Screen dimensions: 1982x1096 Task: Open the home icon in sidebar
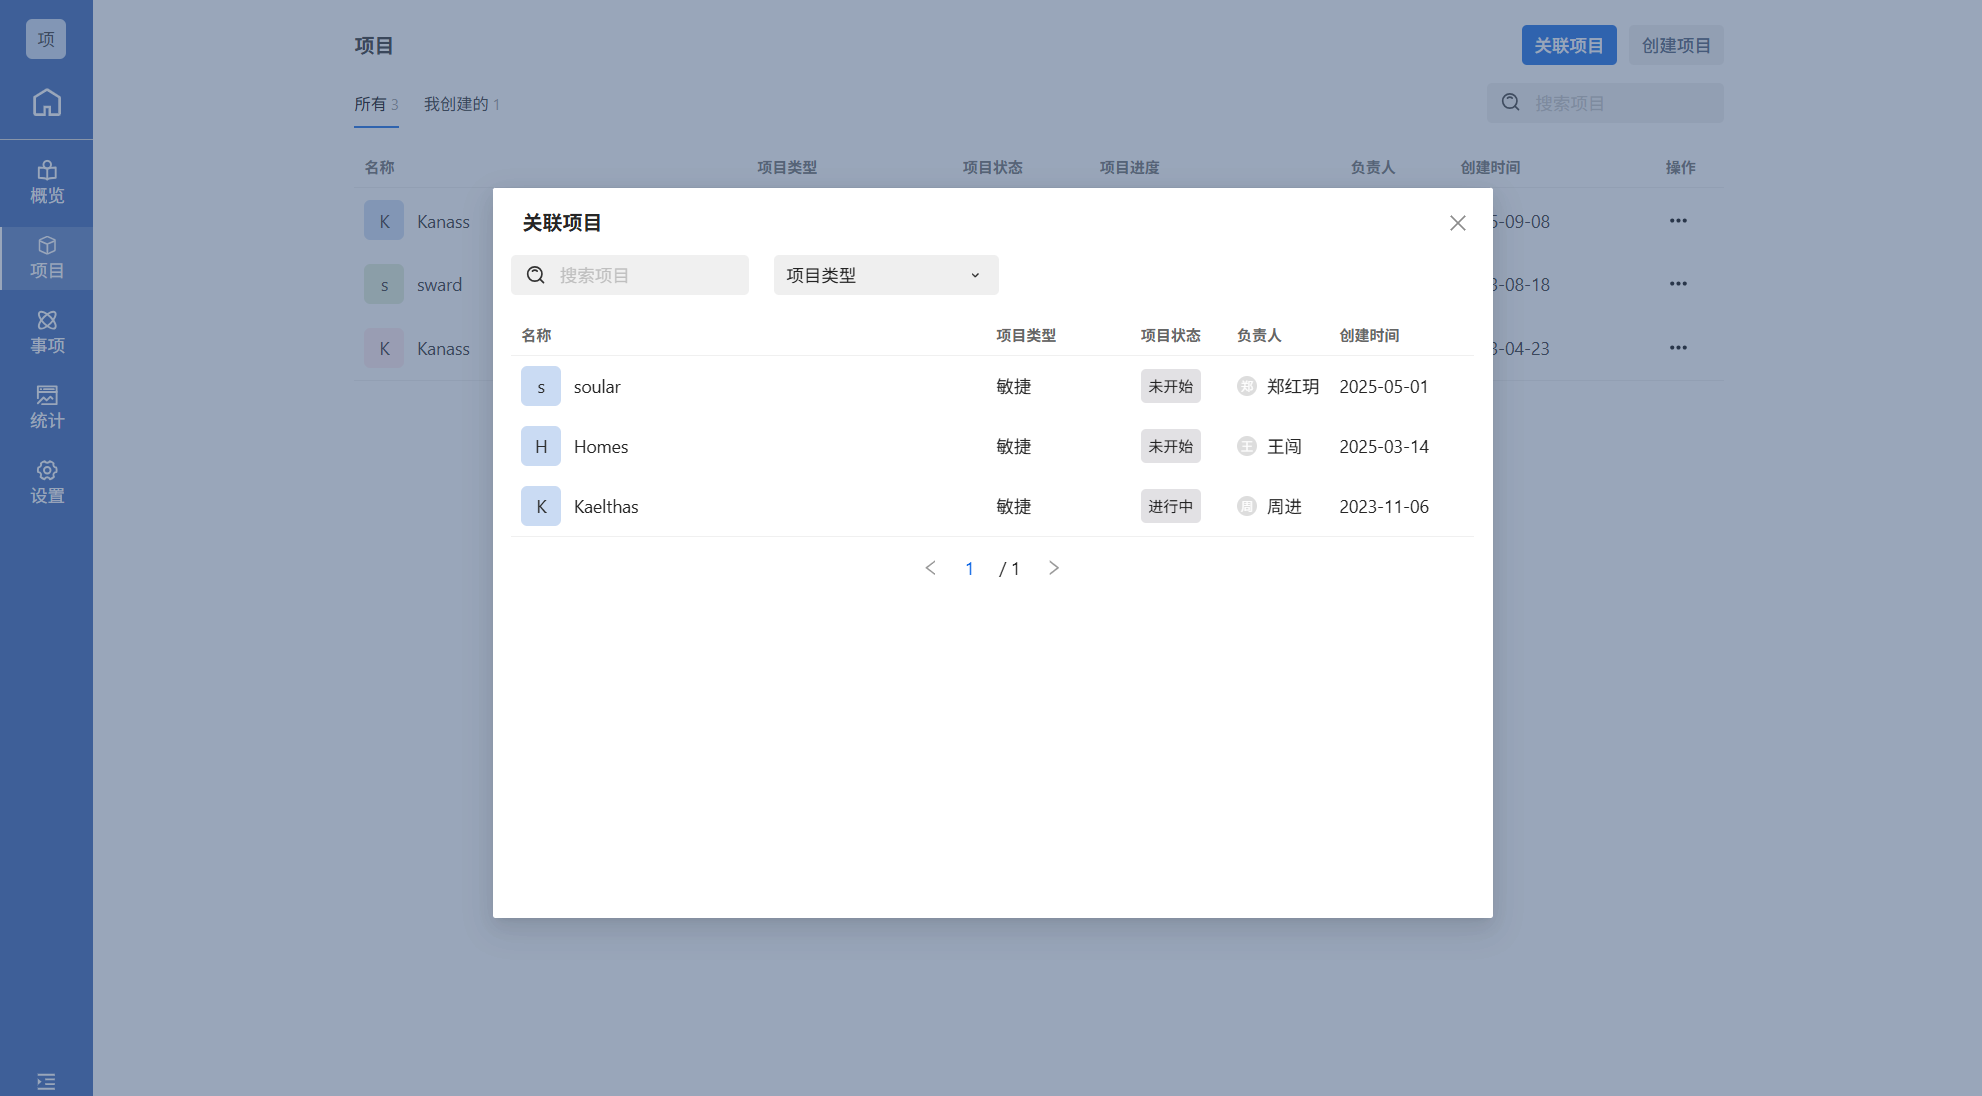point(46,103)
